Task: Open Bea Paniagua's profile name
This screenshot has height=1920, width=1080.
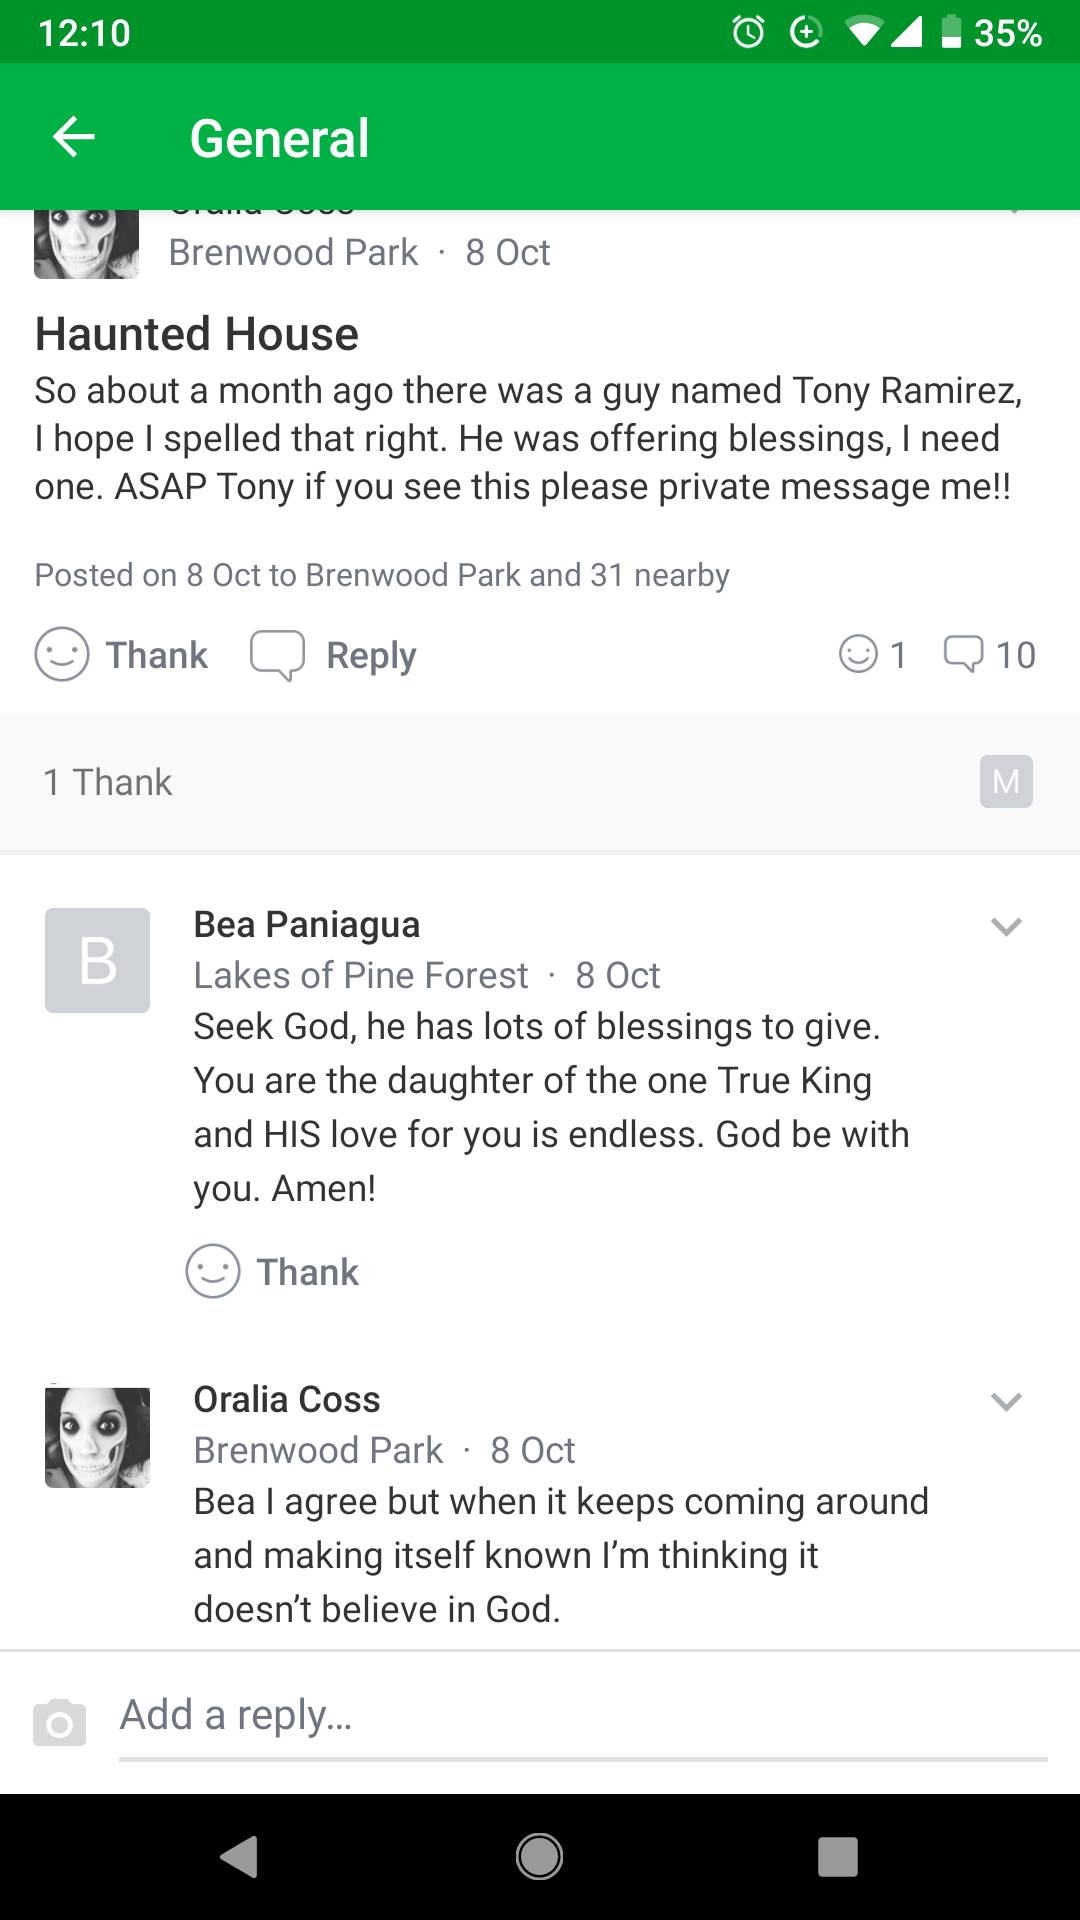Action: 306,925
